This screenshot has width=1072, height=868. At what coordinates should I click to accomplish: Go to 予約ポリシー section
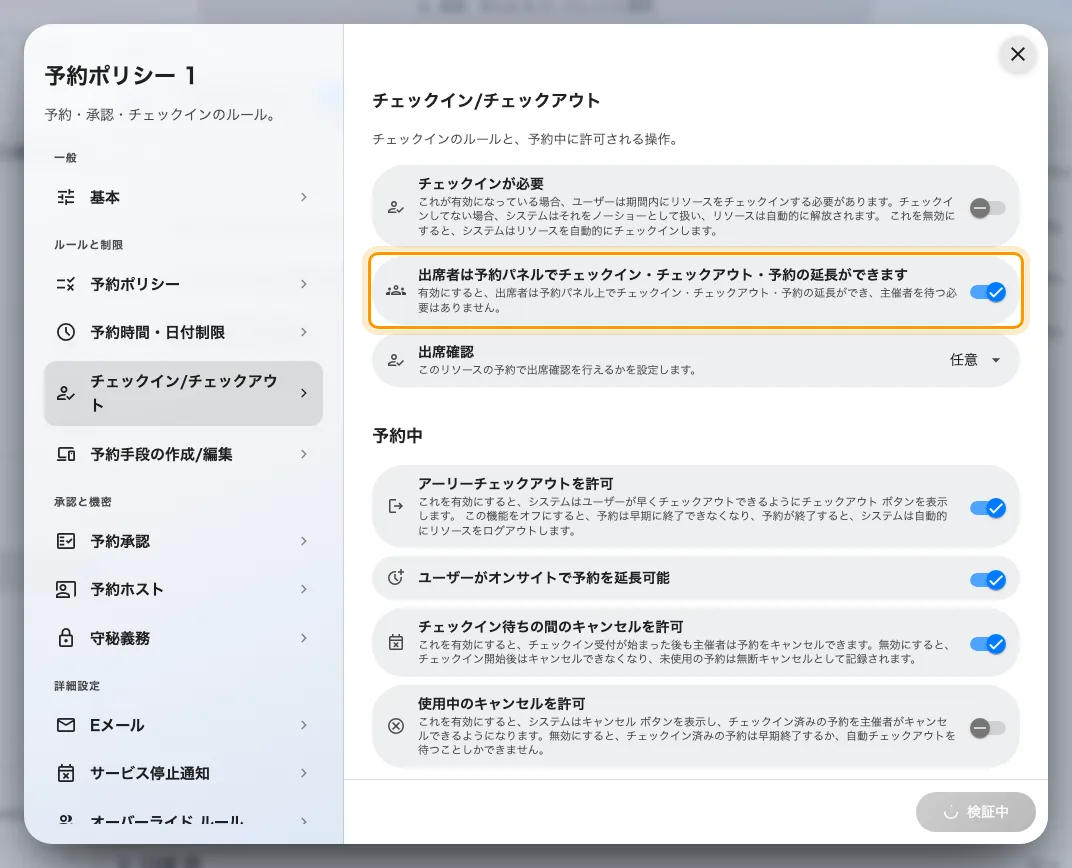click(x=183, y=284)
